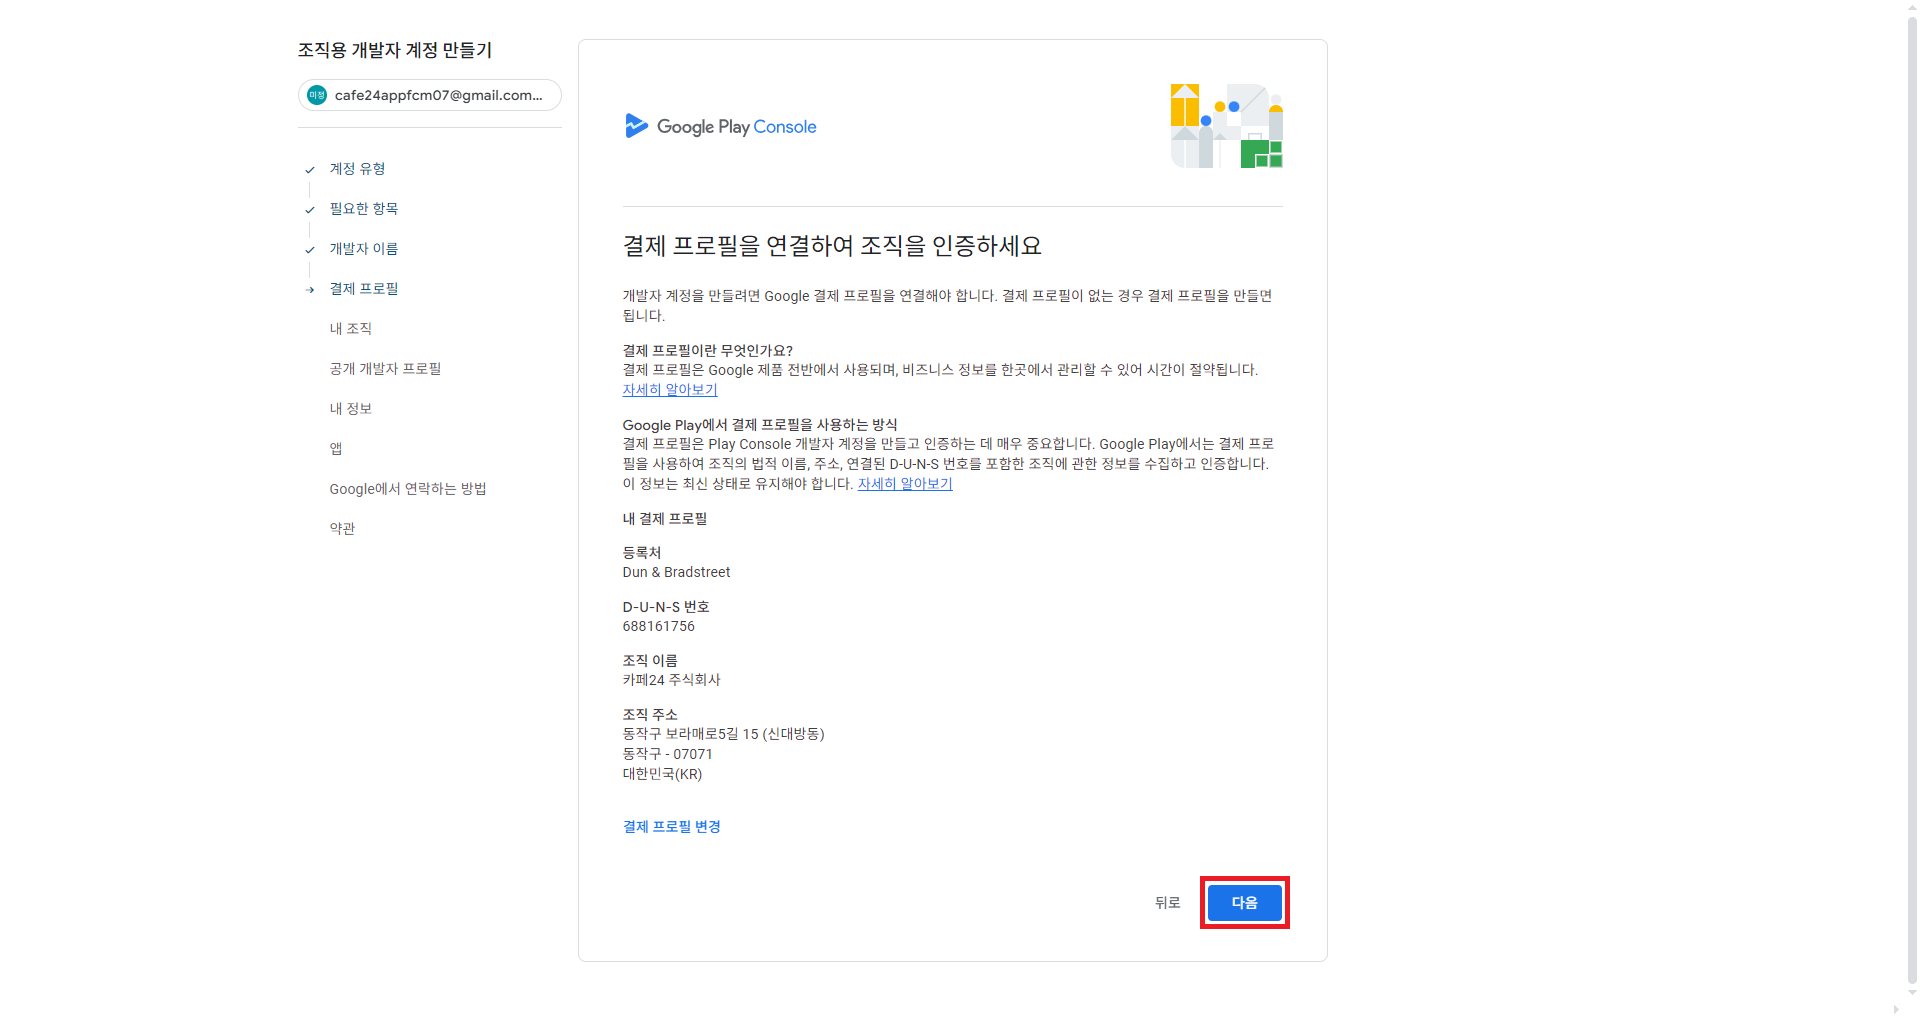The height and width of the screenshot is (1017, 1920).
Task: Click the 등록처 label
Action: [x=641, y=552]
